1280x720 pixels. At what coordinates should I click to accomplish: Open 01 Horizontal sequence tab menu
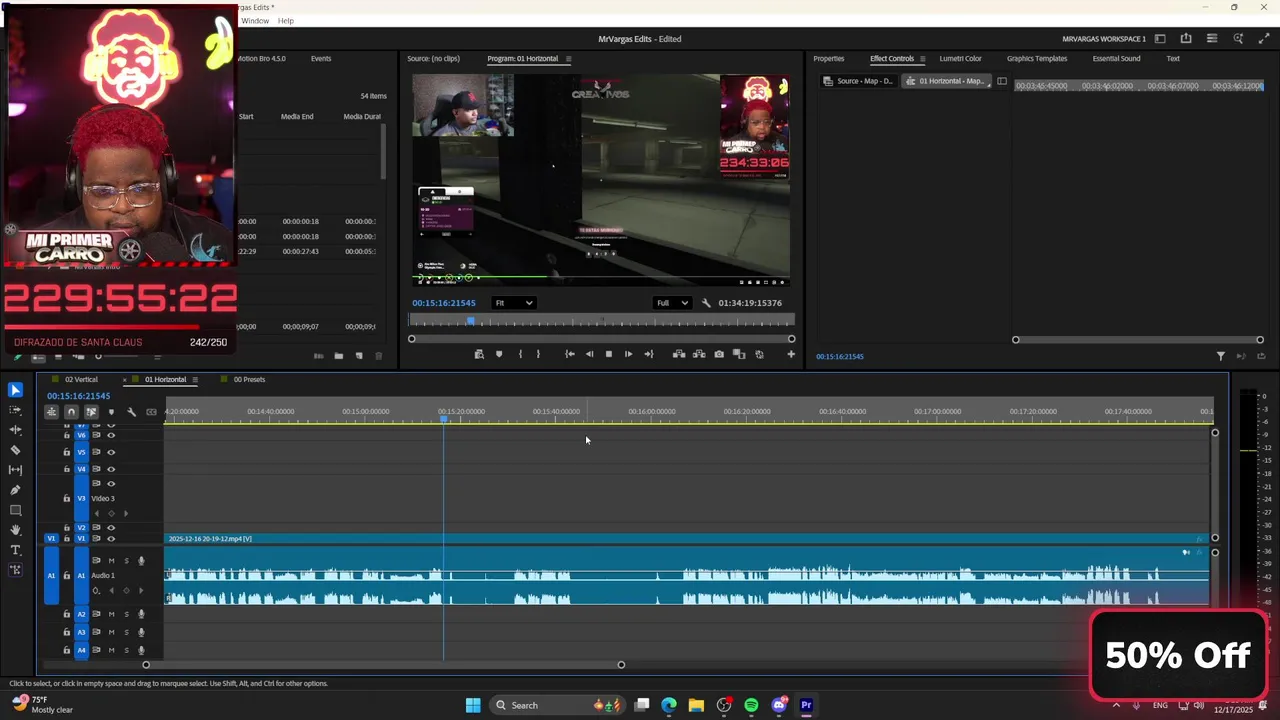195,380
